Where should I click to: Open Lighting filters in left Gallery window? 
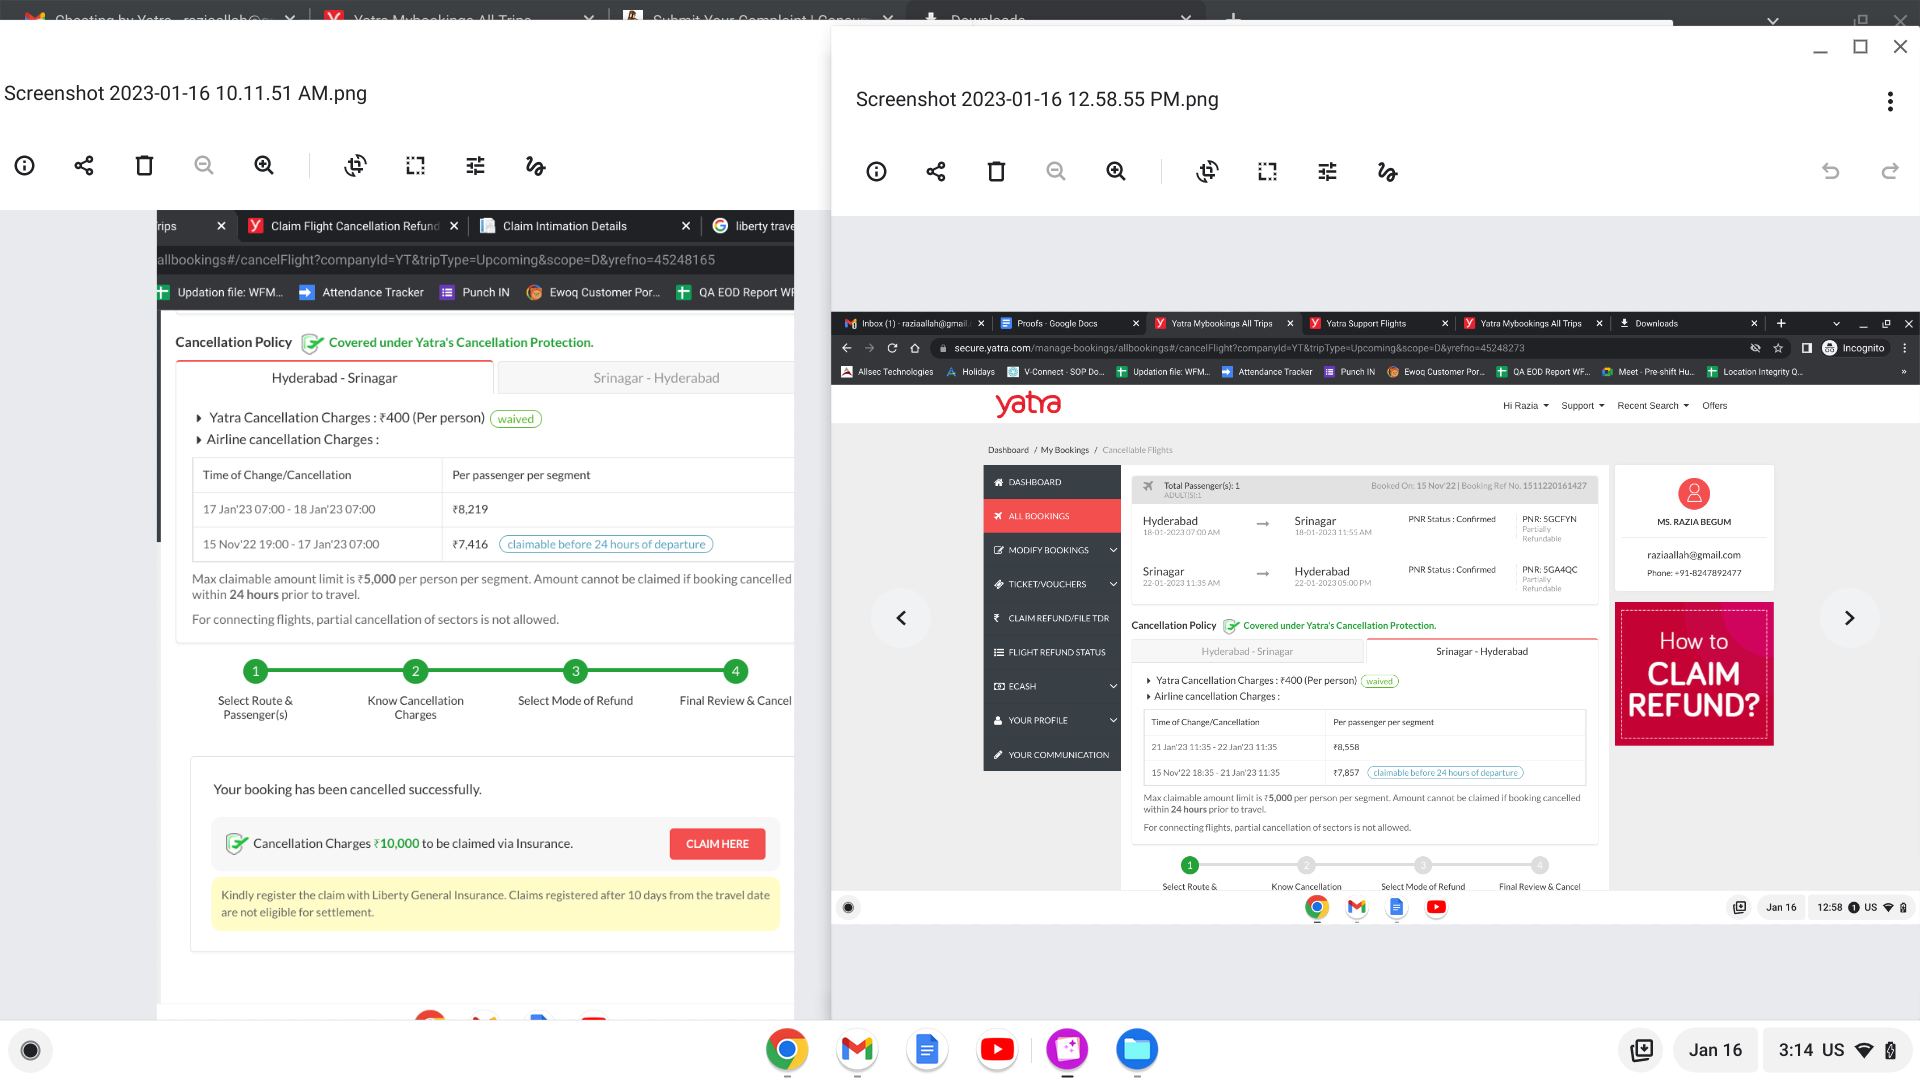click(475, 166)
